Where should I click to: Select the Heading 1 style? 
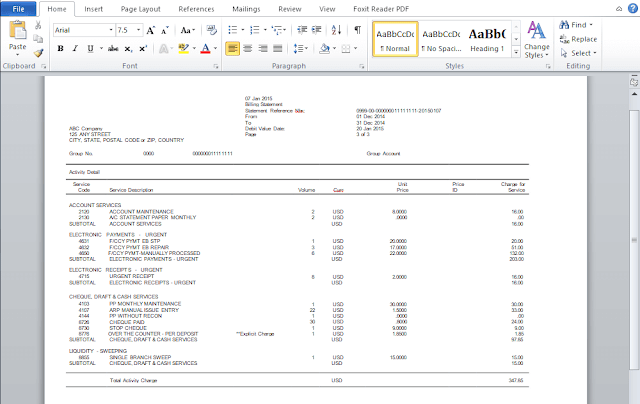click(487, 39)
